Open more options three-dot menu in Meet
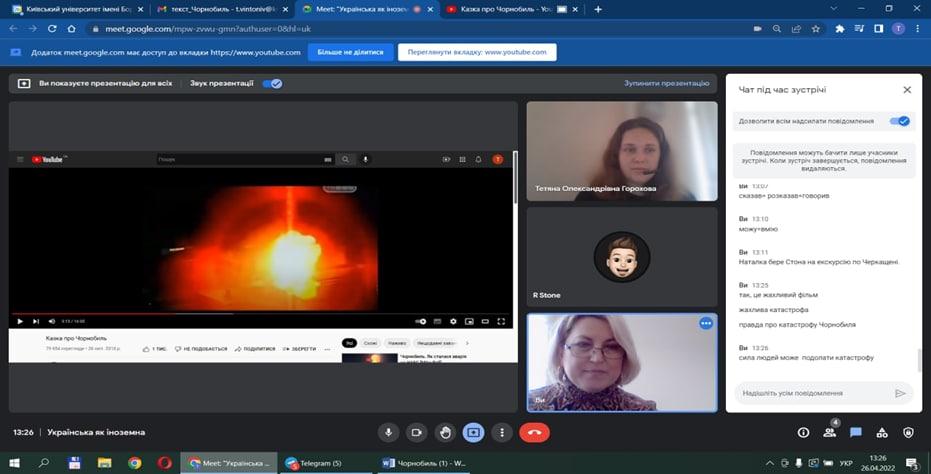 point(501,432)
